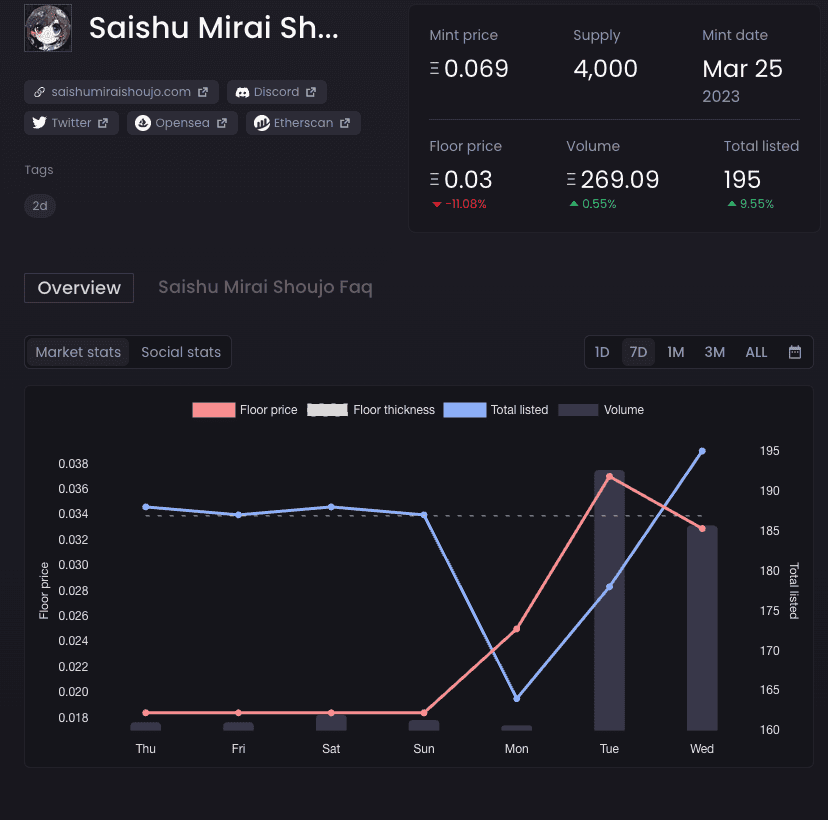Click the 2d tag chip
This screenshot has width=828, height=820.
coord(40,205)
